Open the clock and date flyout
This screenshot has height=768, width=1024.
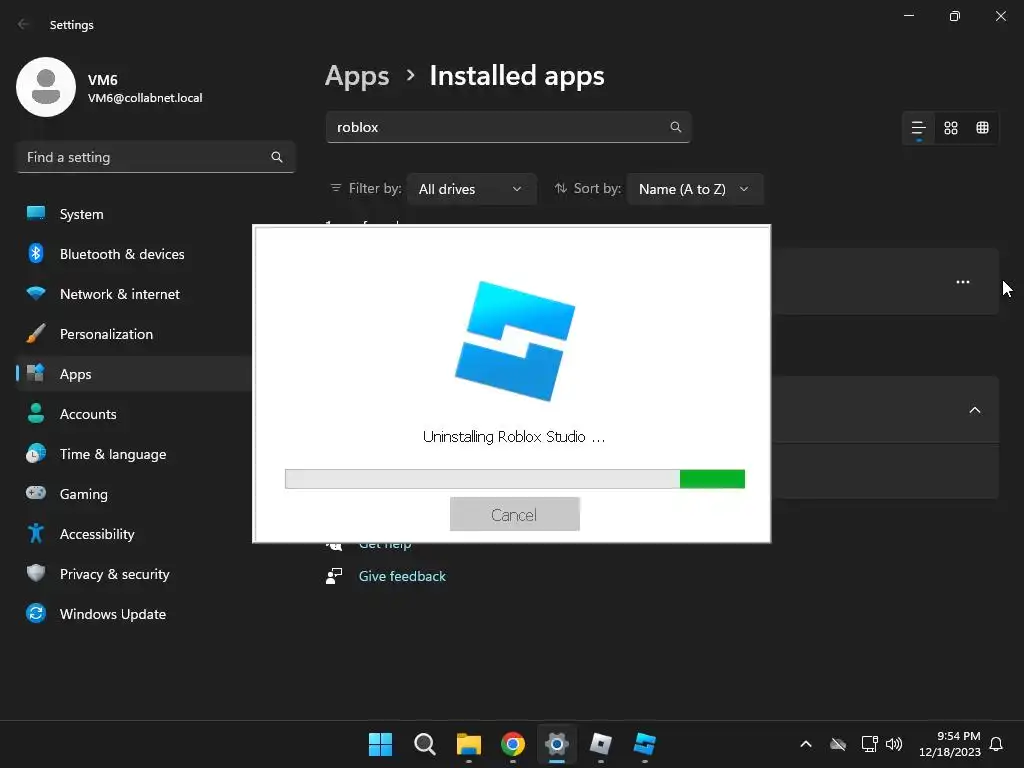click(x=950, y=744)
